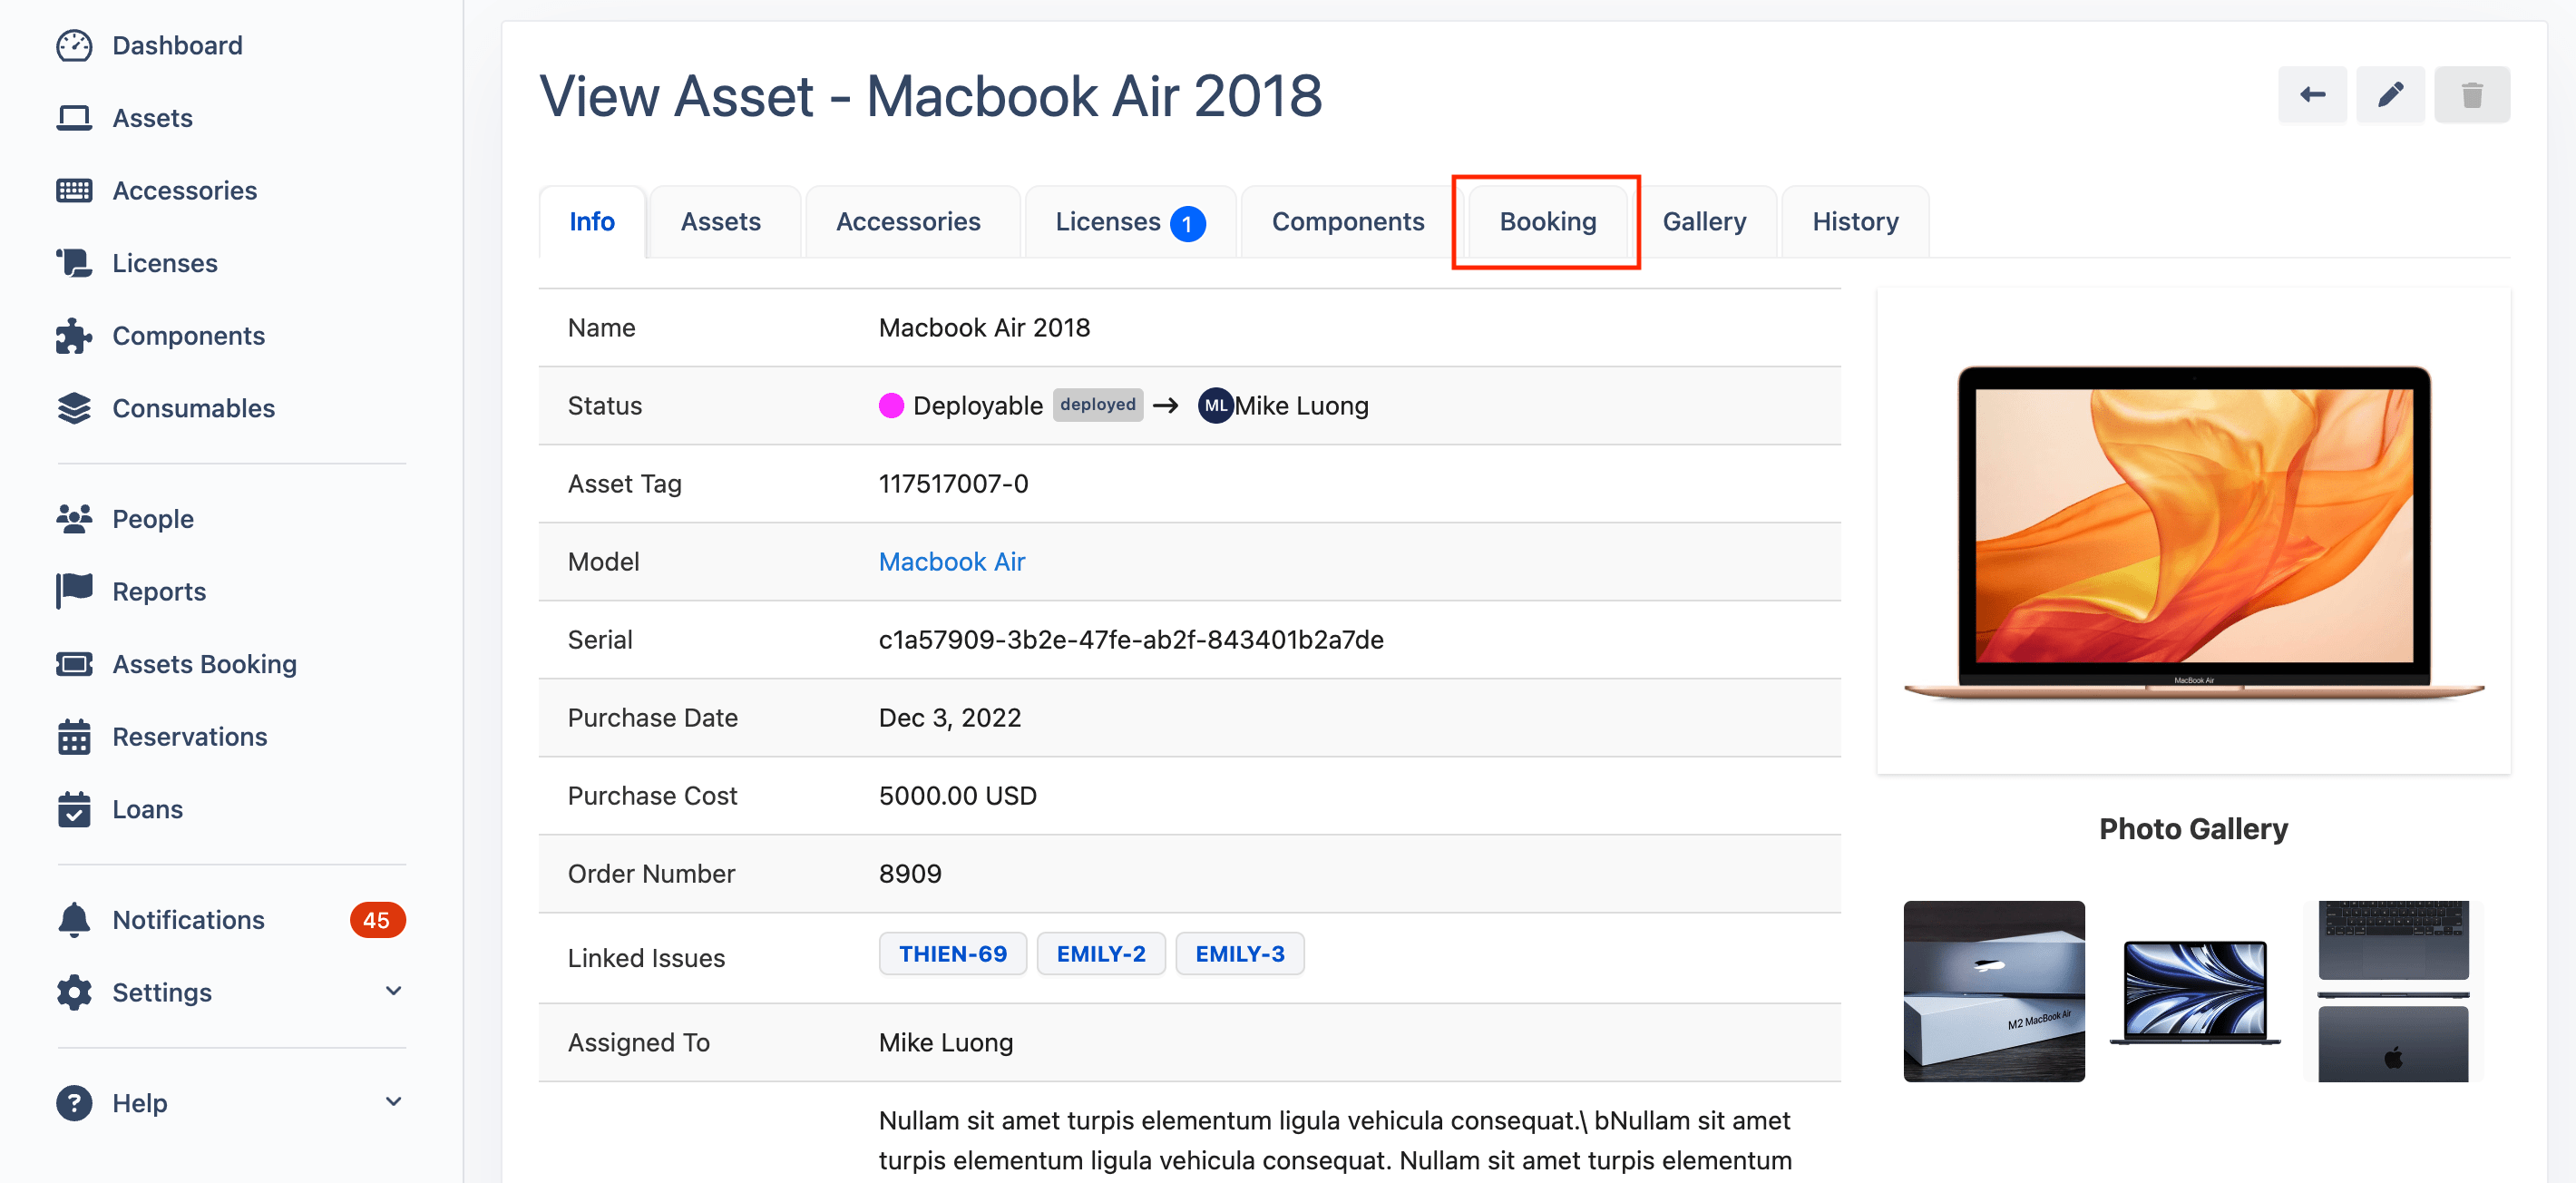The height and width of the screenshot is (1183, 2576).
Task: Toggle the Components sidebar item
Action: [187, 335]
